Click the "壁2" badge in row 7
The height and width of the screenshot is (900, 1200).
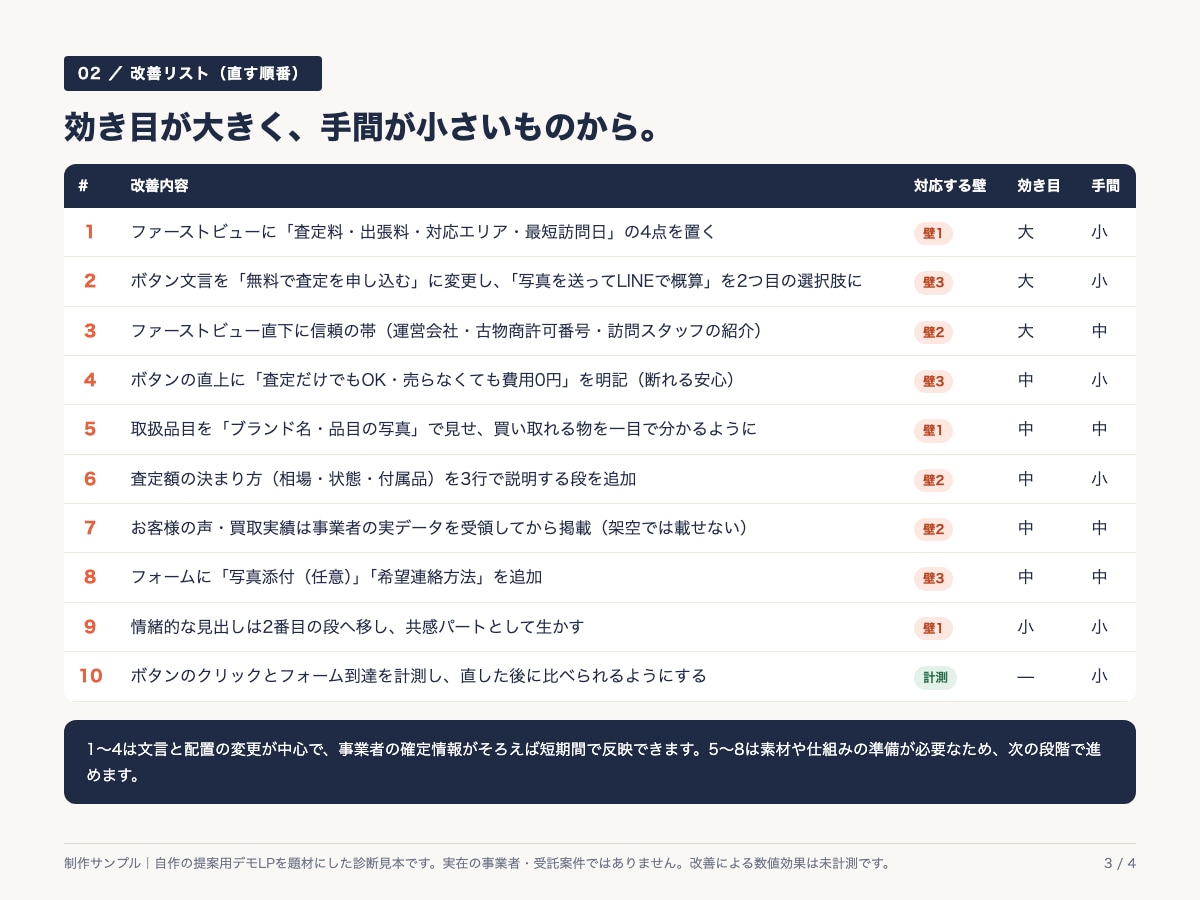pyautogui.click(x=933, y=529)
